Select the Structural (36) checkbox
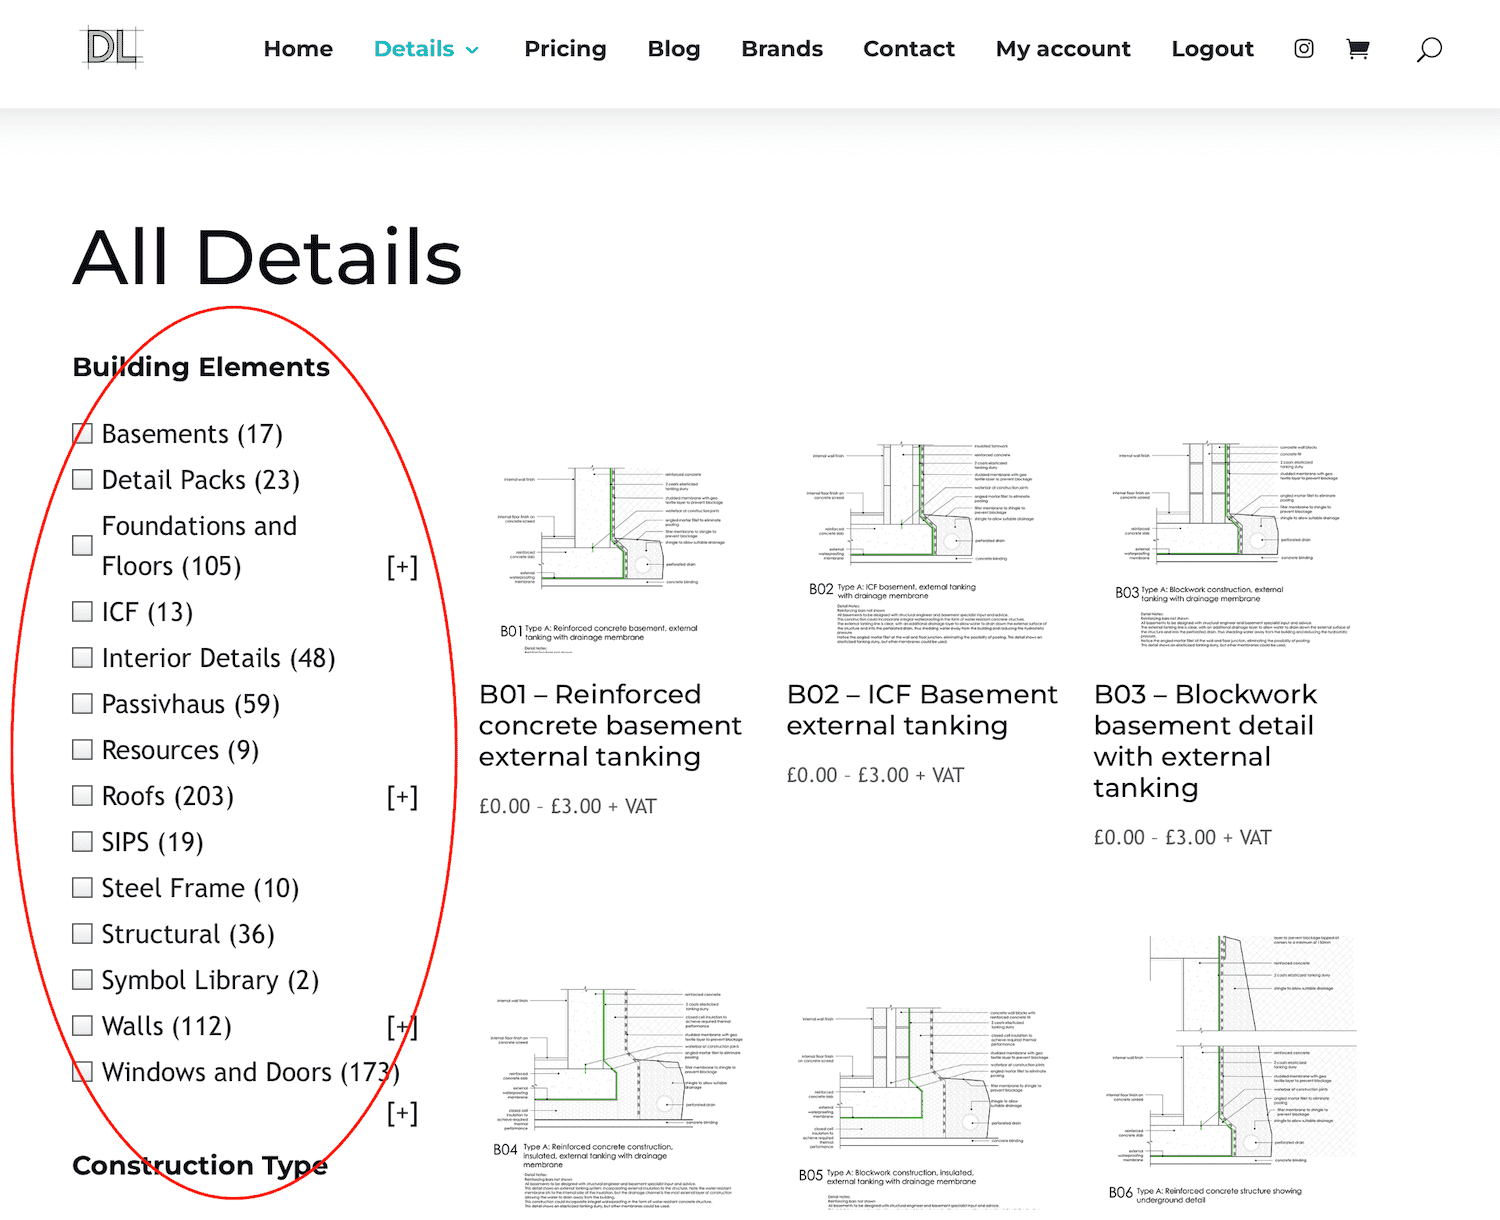Viewport: 1500px width, 1220px height. click(x=83, y=934)
